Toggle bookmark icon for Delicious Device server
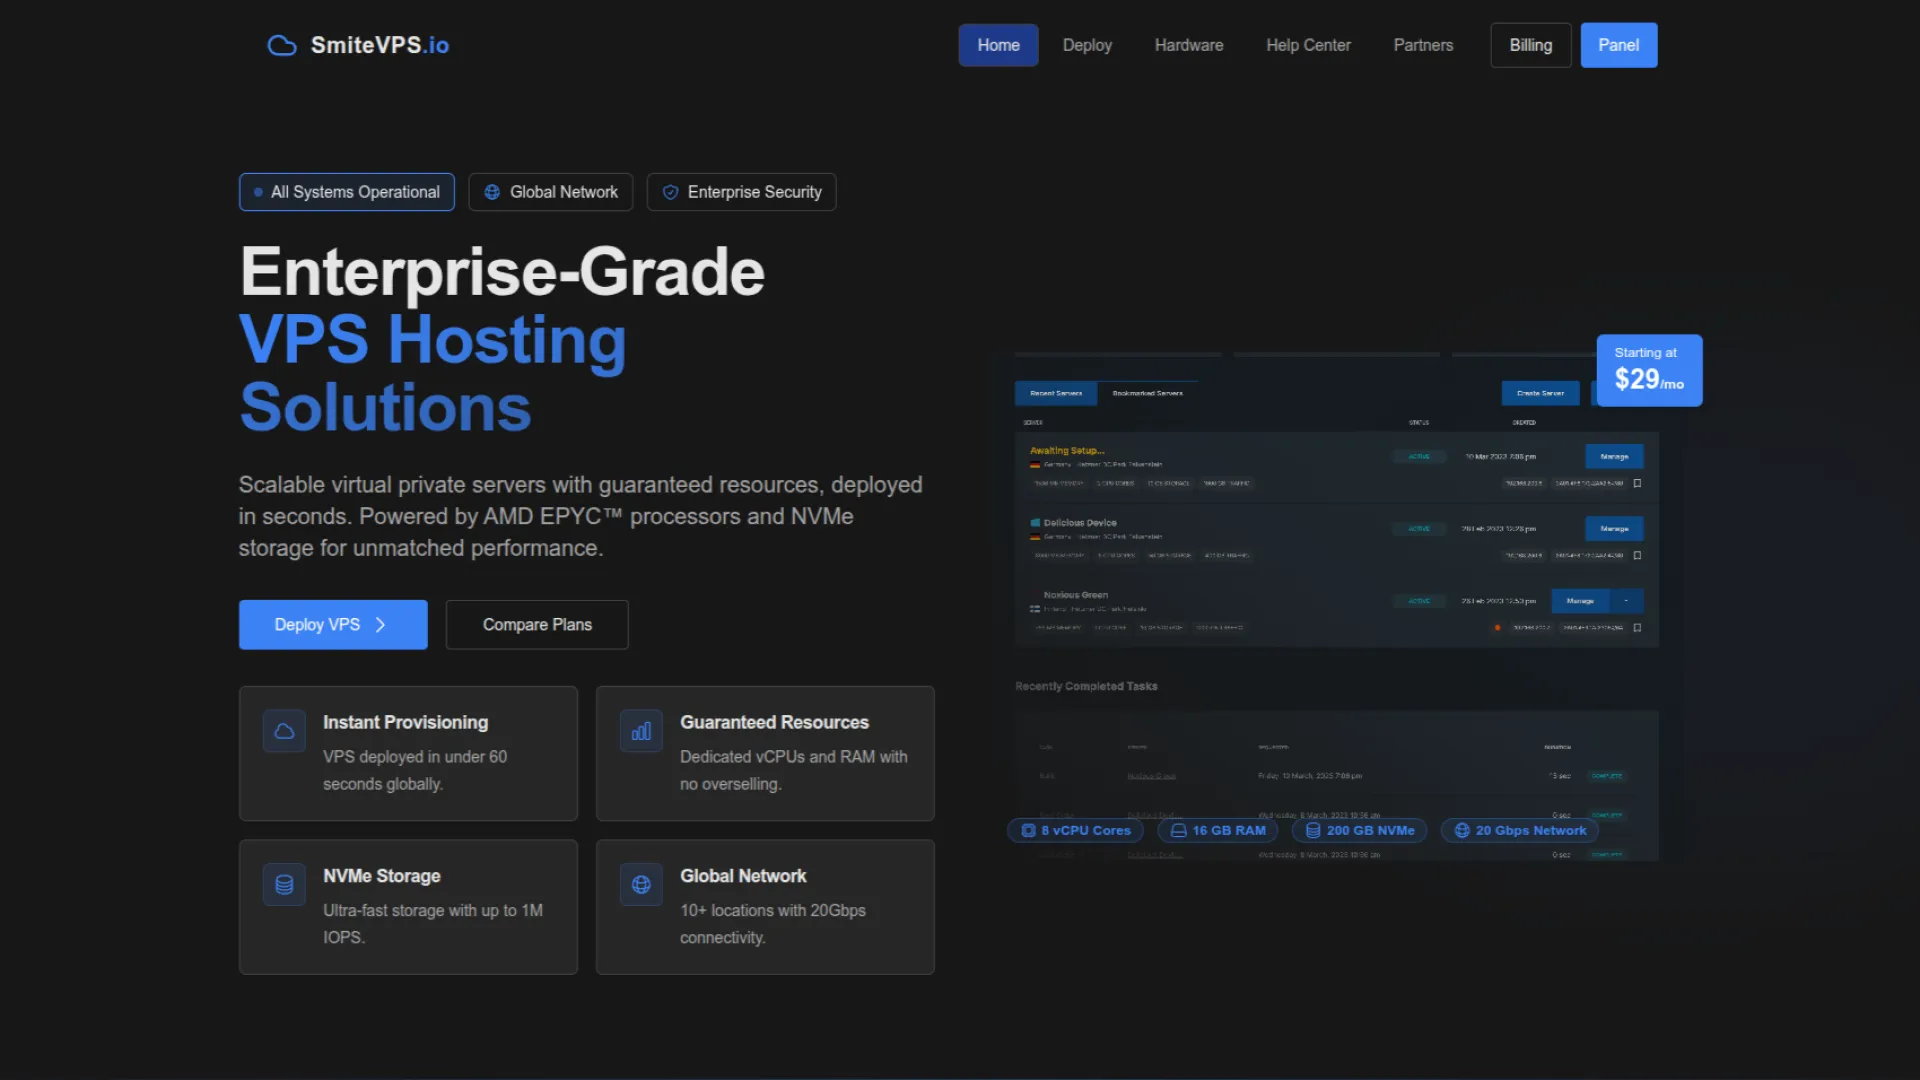Viewport: 1920px width, 1080px height. point(1637,555)
